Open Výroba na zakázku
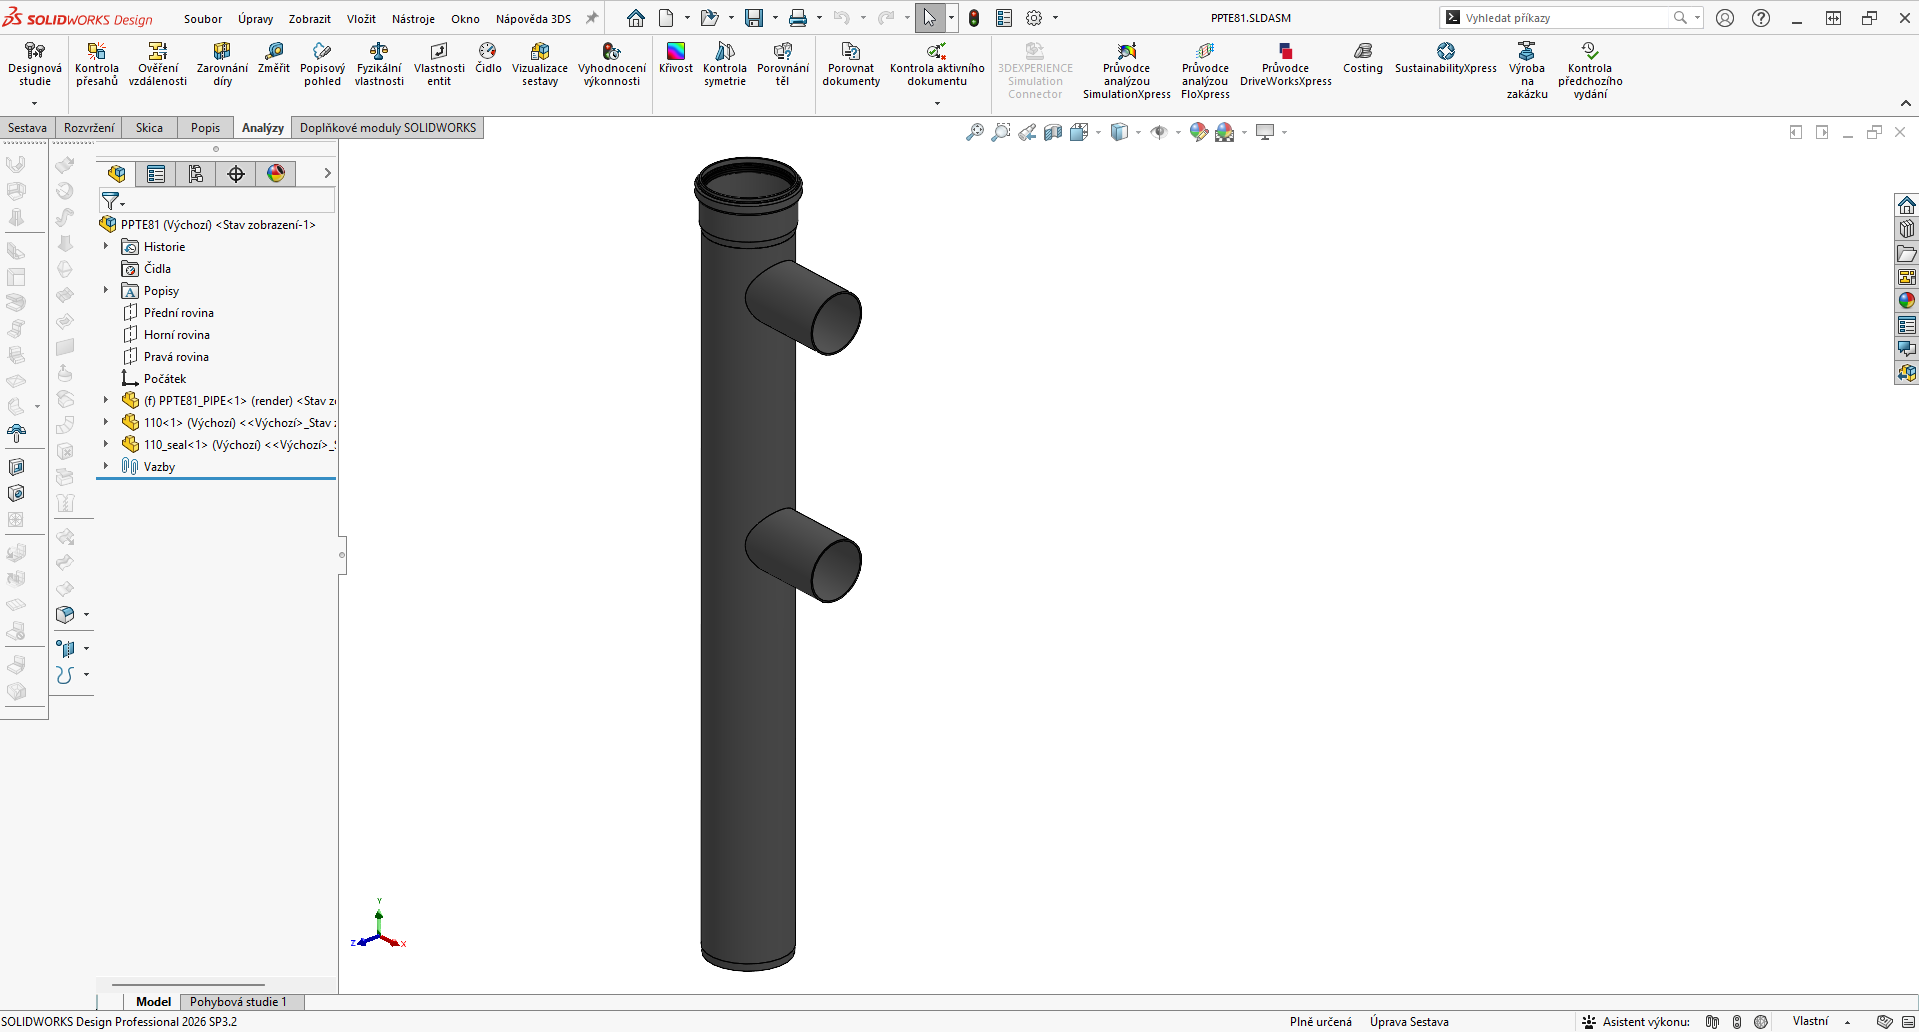The height and width of the screenshot is (1032, 1919). click(x=1527, y=71)
